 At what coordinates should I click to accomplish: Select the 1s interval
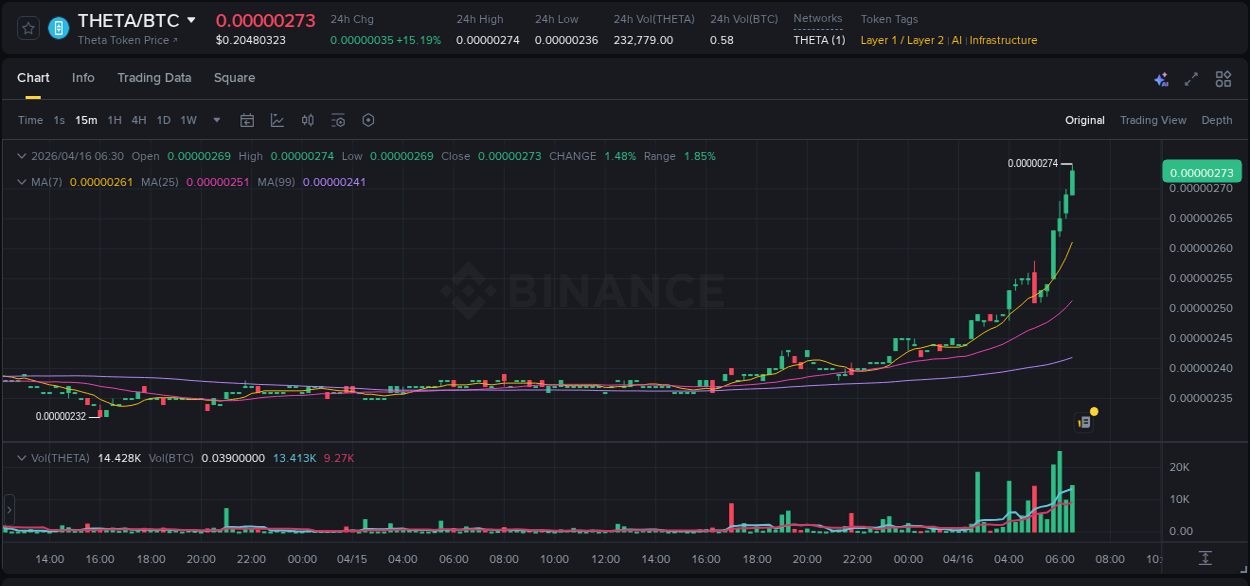59,120
